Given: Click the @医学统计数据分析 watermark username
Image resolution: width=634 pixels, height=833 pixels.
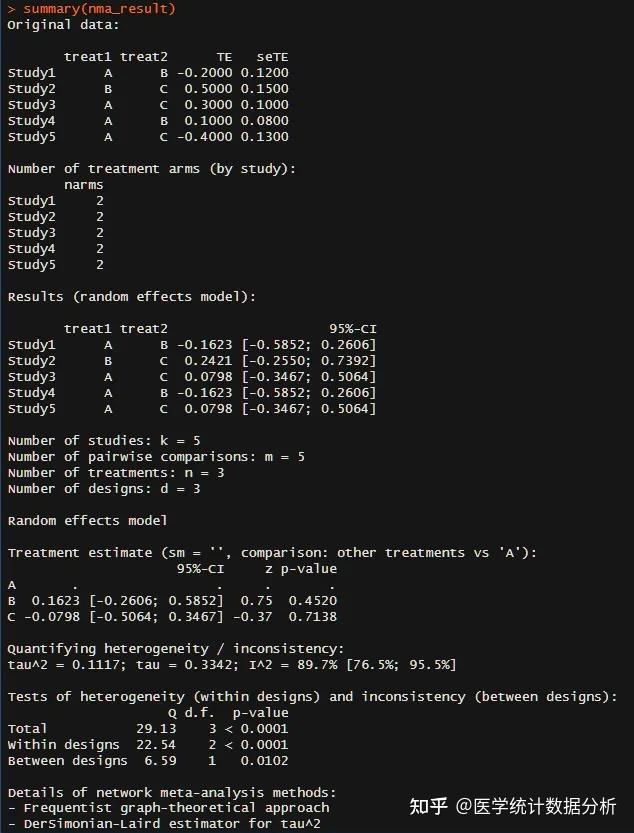Looking at the screenshot, I should [537, 806].
